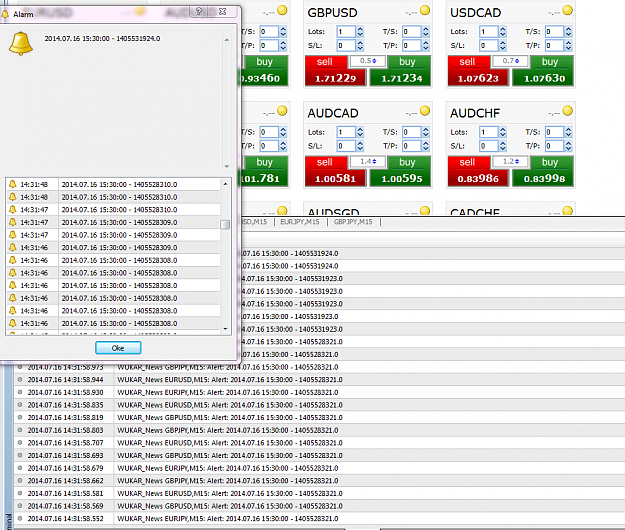Click the log row icon for 14:31:58.552

point(20,518)
